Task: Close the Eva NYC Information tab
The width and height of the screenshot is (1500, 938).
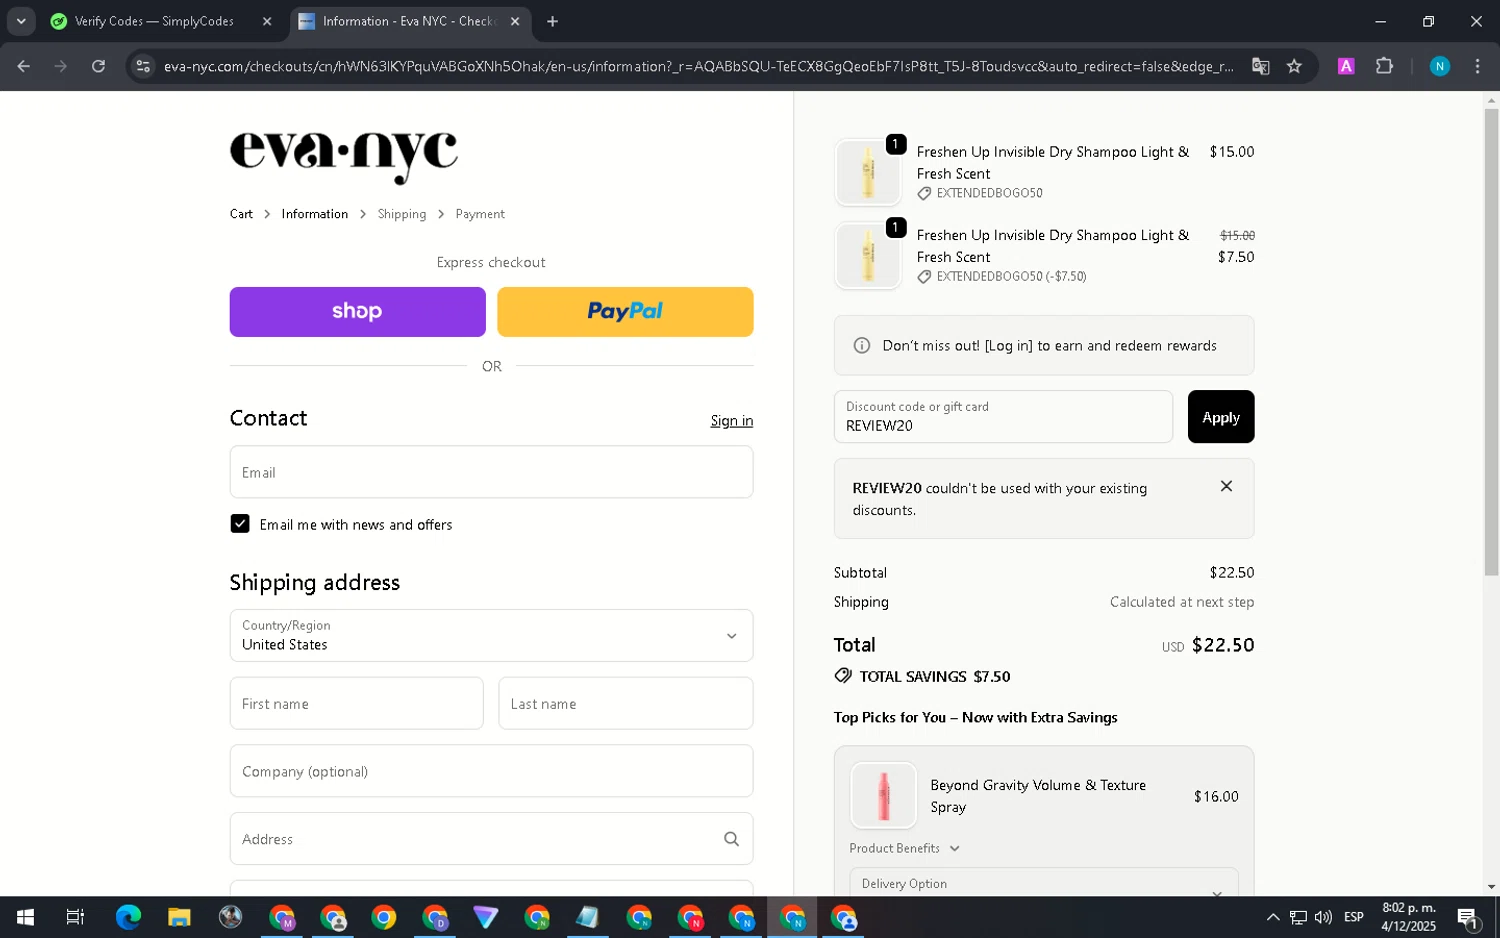Action: [515, 21]
